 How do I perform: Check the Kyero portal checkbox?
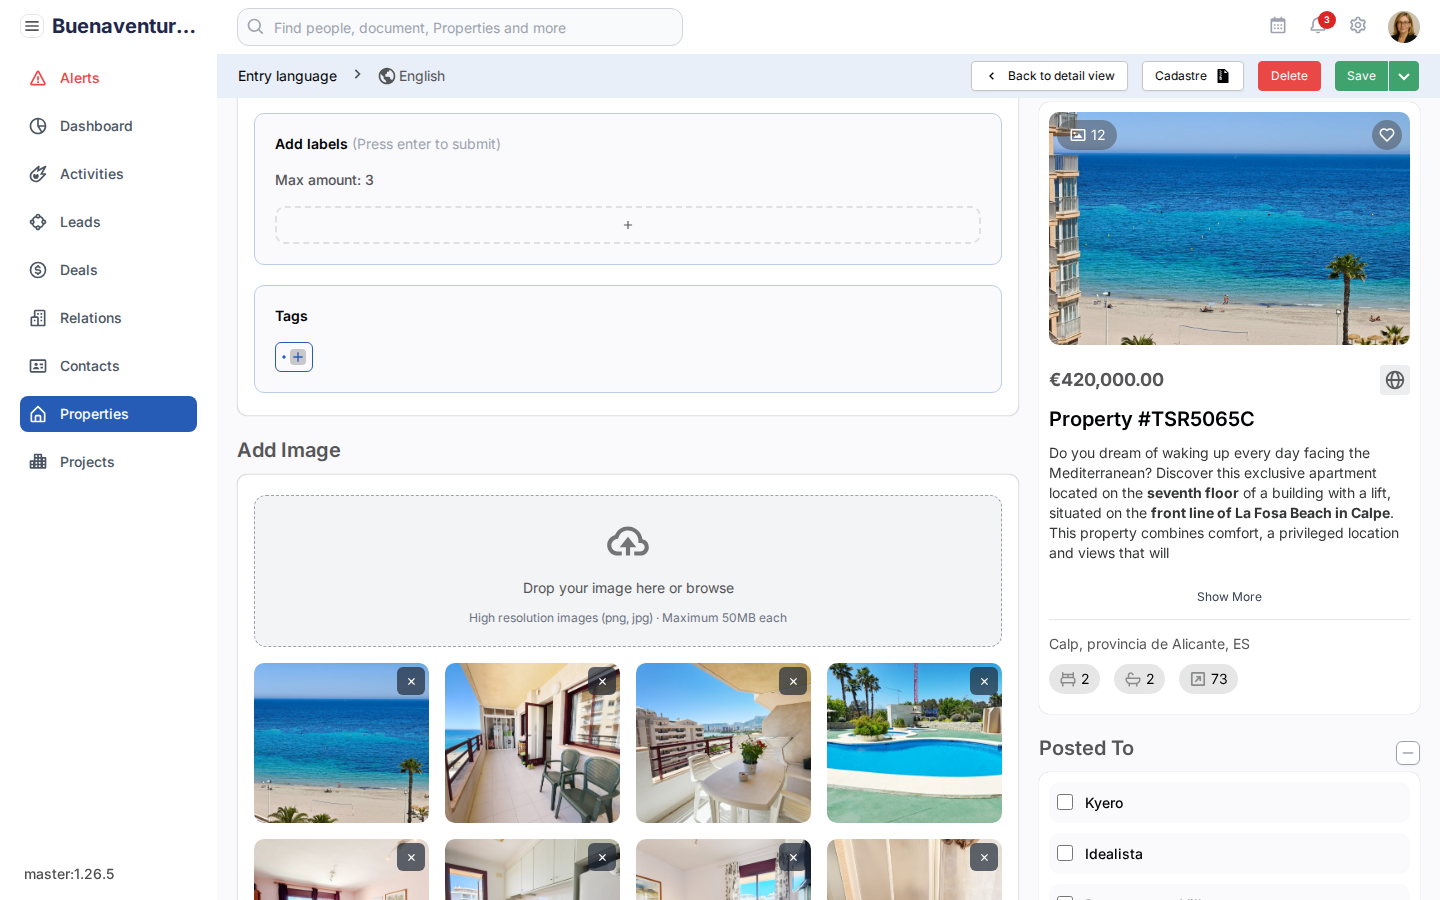1065,802
